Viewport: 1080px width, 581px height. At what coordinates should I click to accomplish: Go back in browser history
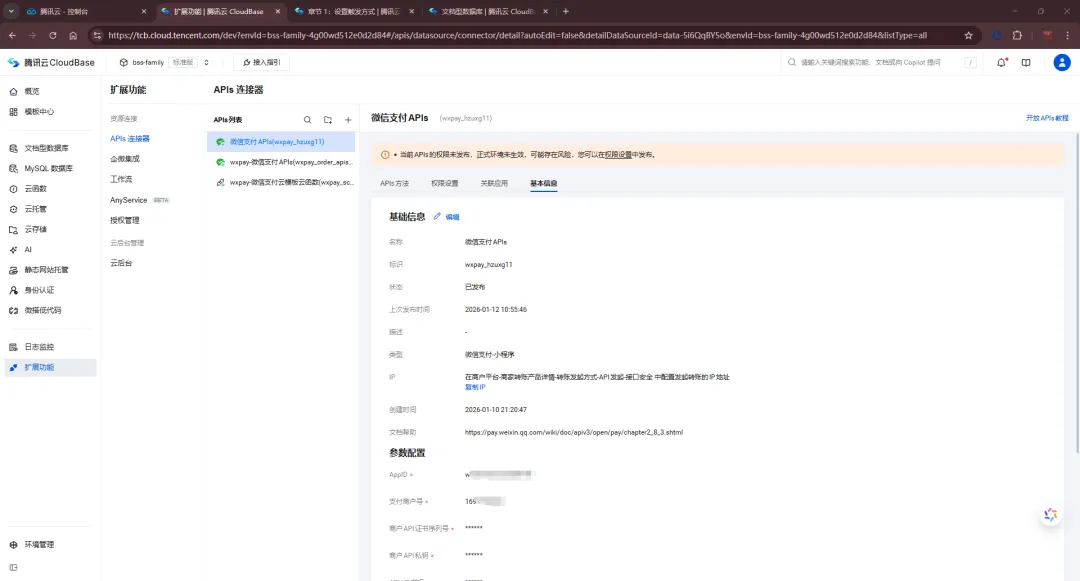tap(12, 35)
